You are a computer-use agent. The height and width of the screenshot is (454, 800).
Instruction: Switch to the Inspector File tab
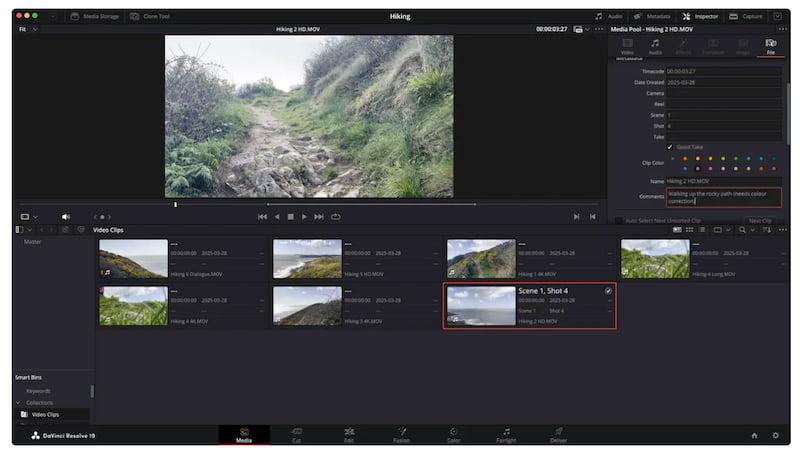770,46
